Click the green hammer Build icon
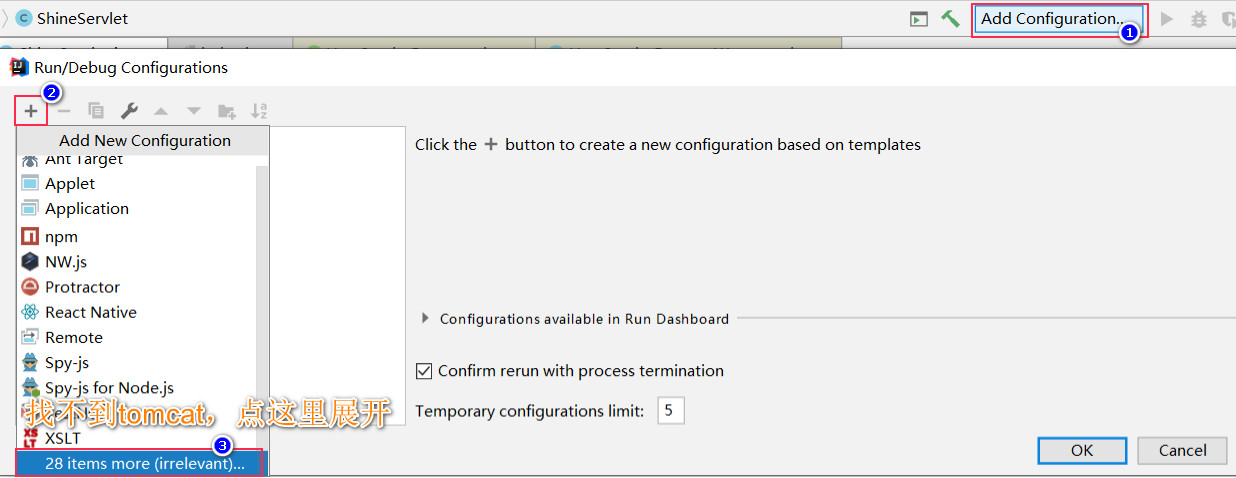Screen dimensions: 1236x478 point(950,19)
